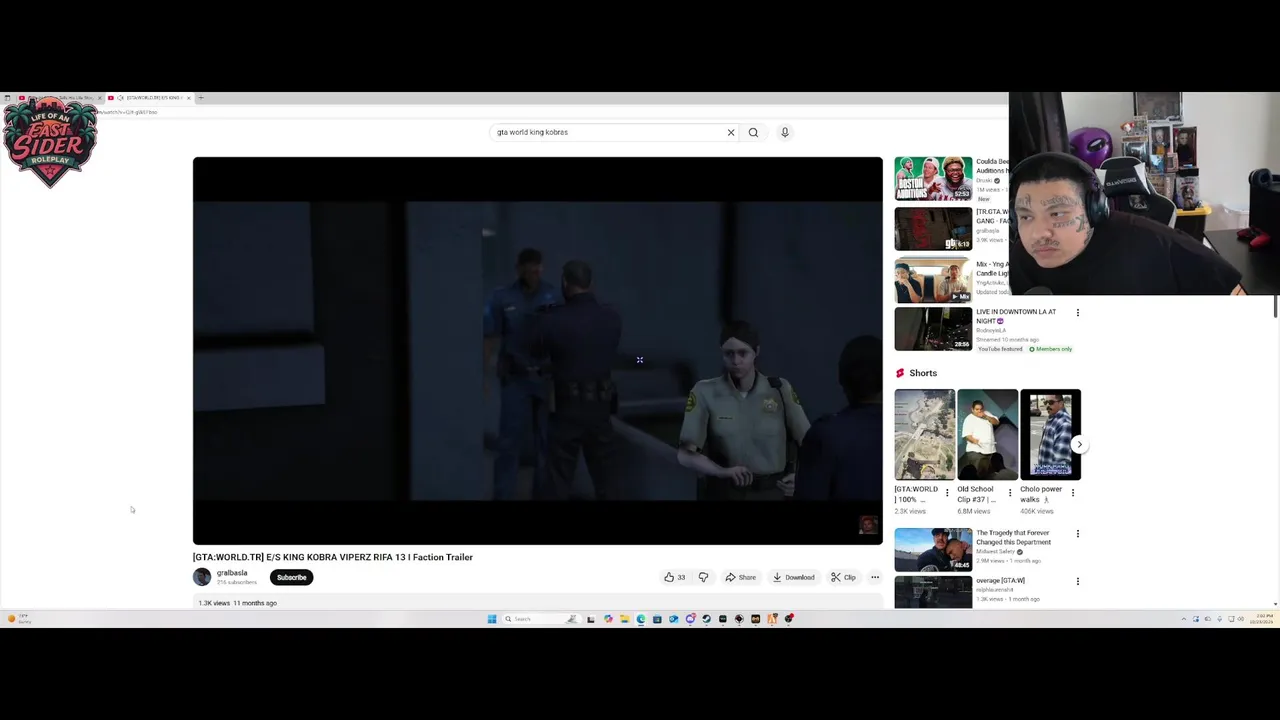This screenshot has width=1280, height=720.
Task: Download the current video
Action: pos(793,577)
